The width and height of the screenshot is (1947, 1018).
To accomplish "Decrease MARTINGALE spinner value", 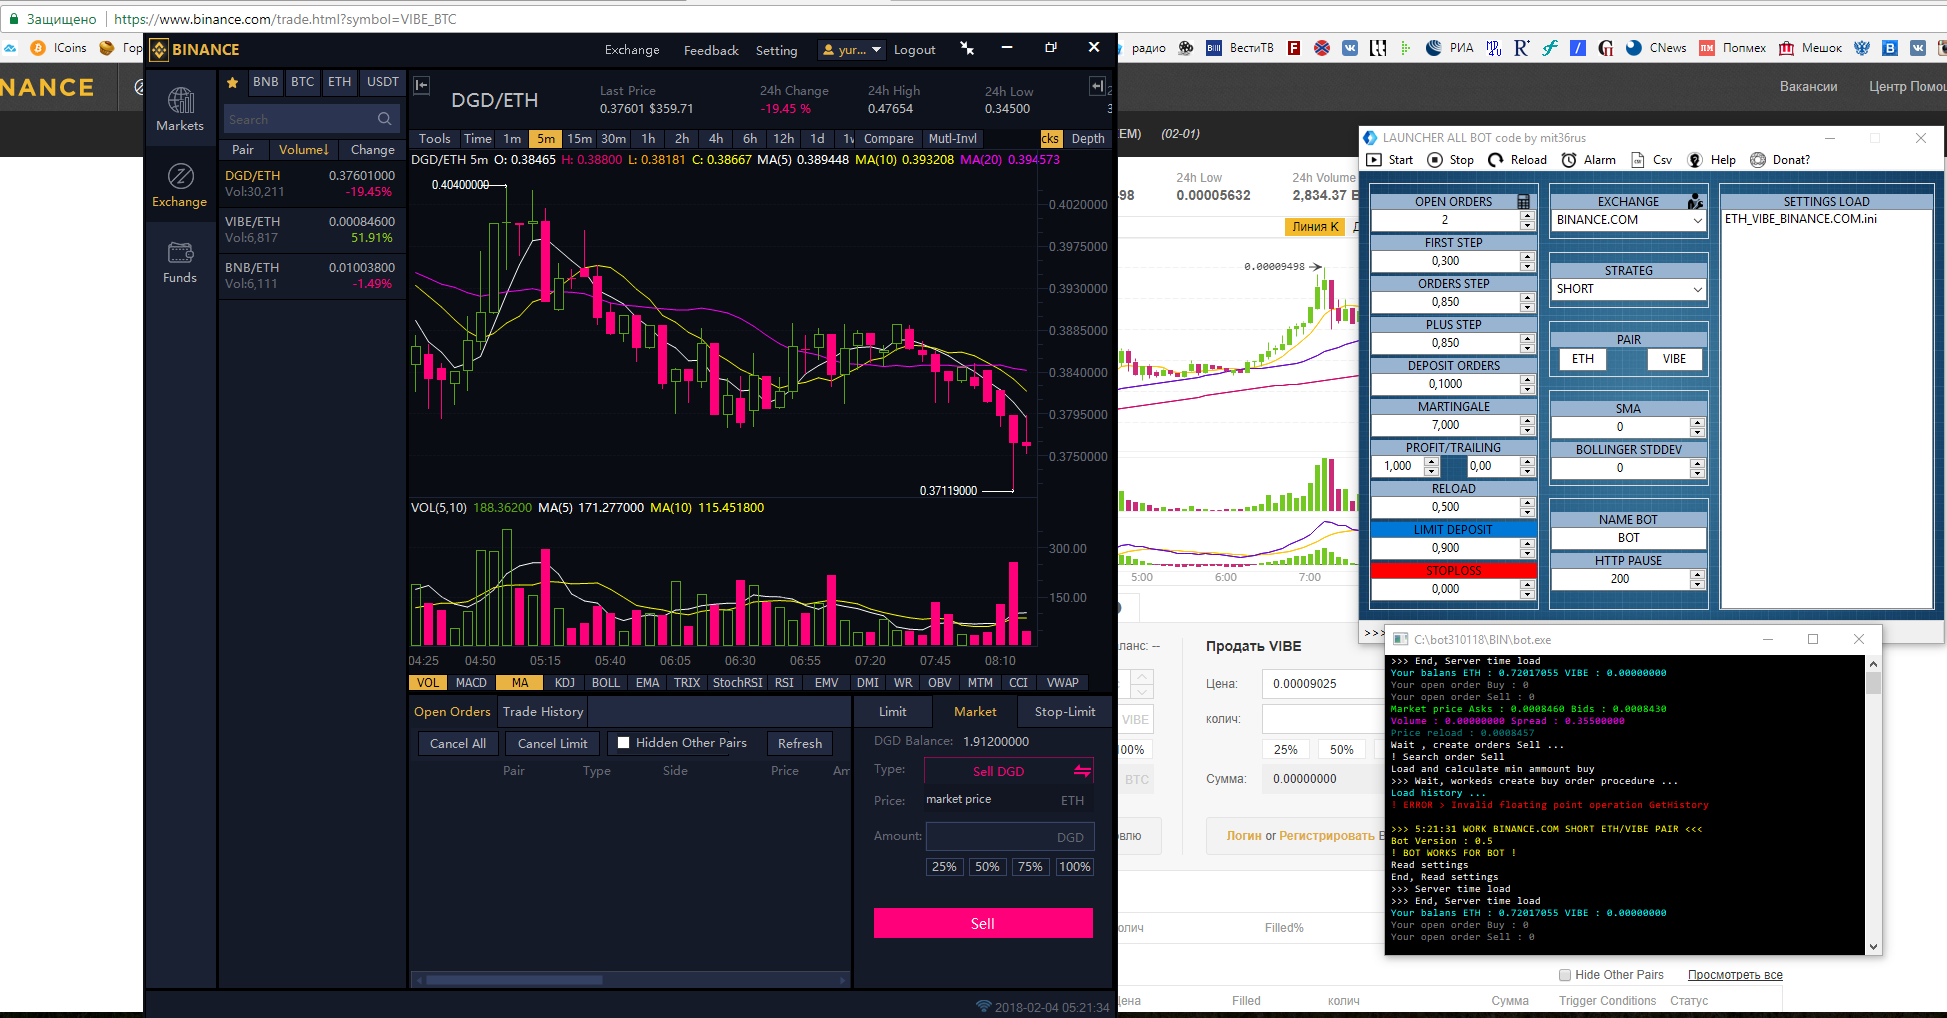I will 1527,429.
